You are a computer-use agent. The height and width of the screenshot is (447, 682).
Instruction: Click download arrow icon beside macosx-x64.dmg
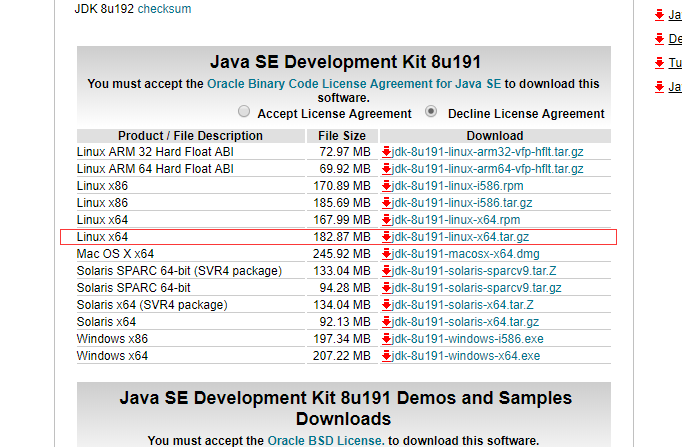pyautogui.click(x=386, y=254)
